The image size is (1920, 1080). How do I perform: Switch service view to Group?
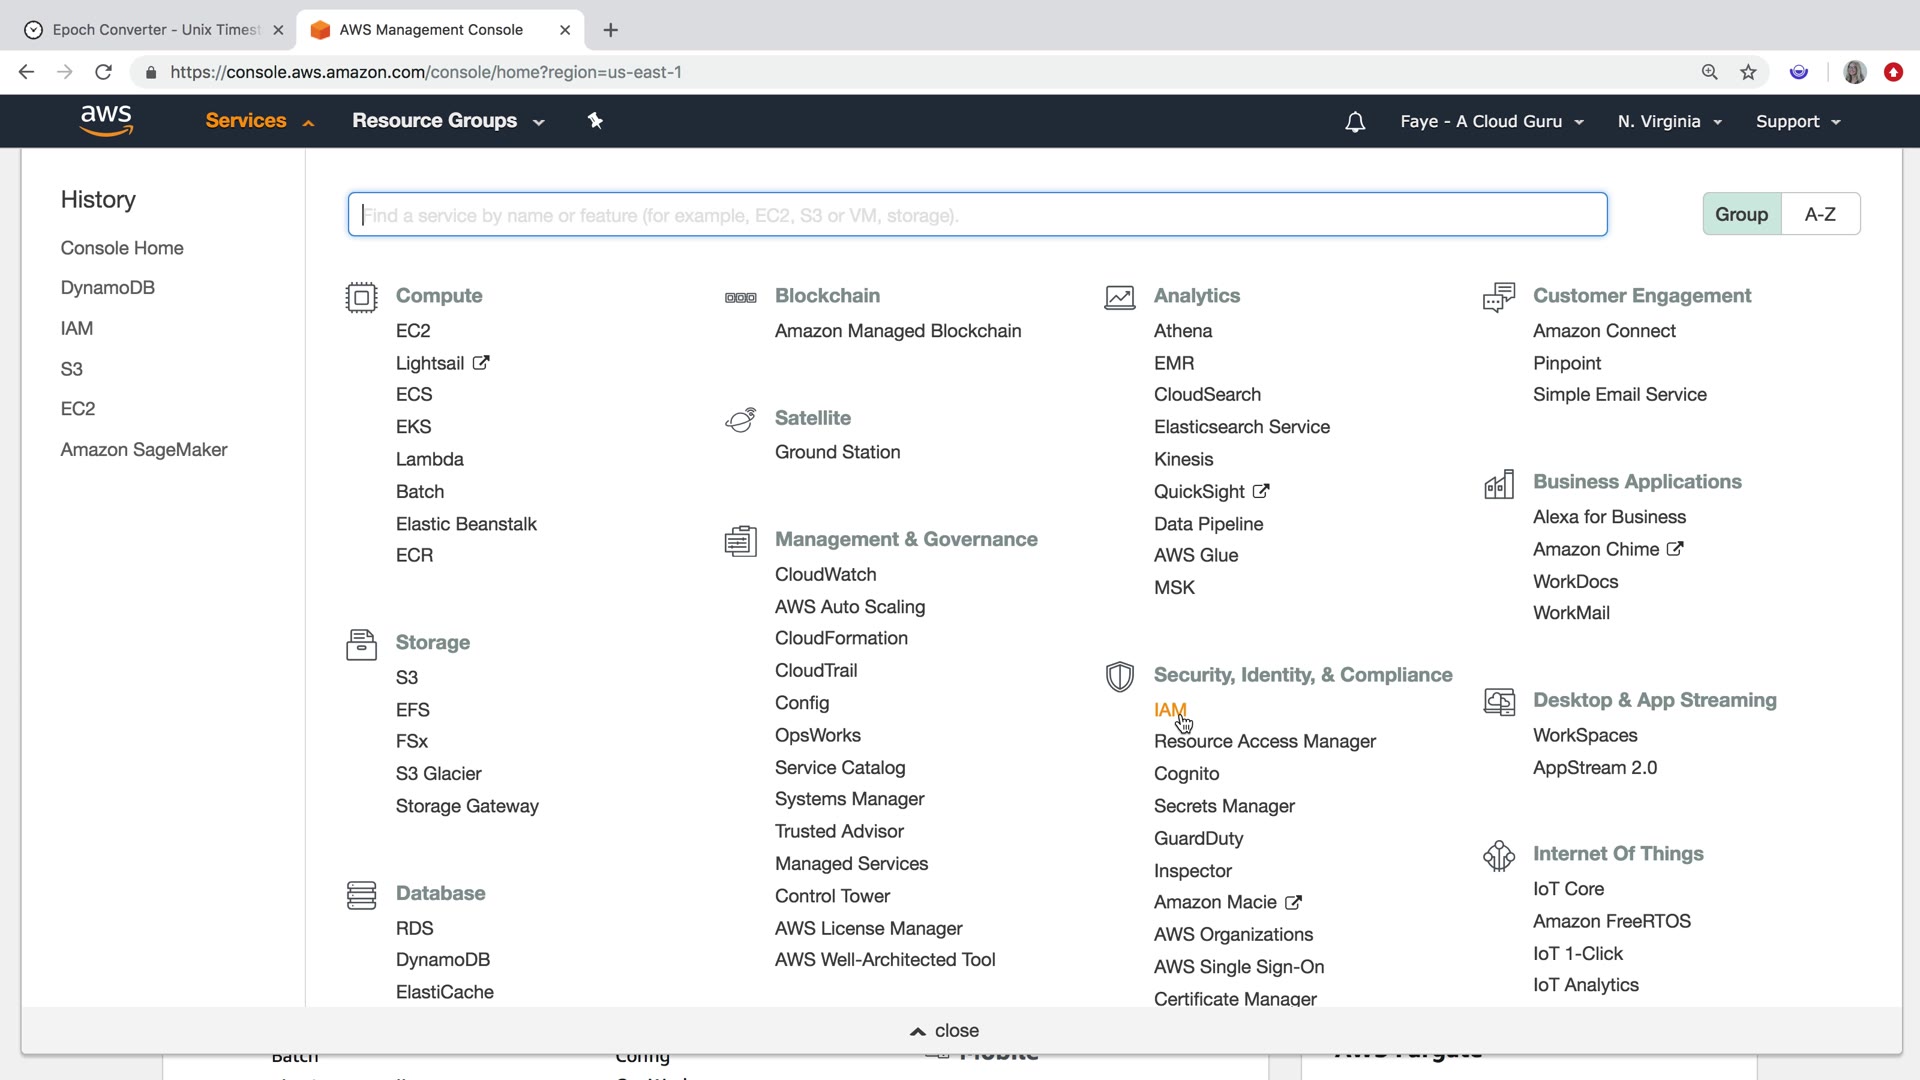[x=1741, y=214]
